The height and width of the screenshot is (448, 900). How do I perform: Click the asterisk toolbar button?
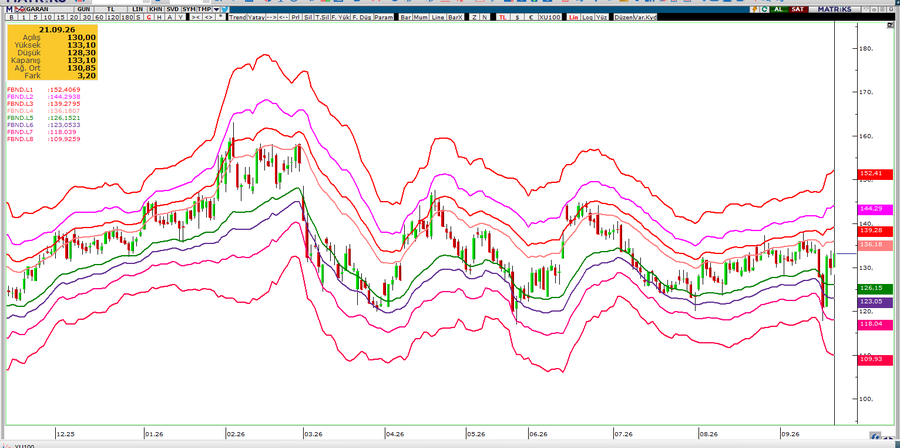(220, 17)
